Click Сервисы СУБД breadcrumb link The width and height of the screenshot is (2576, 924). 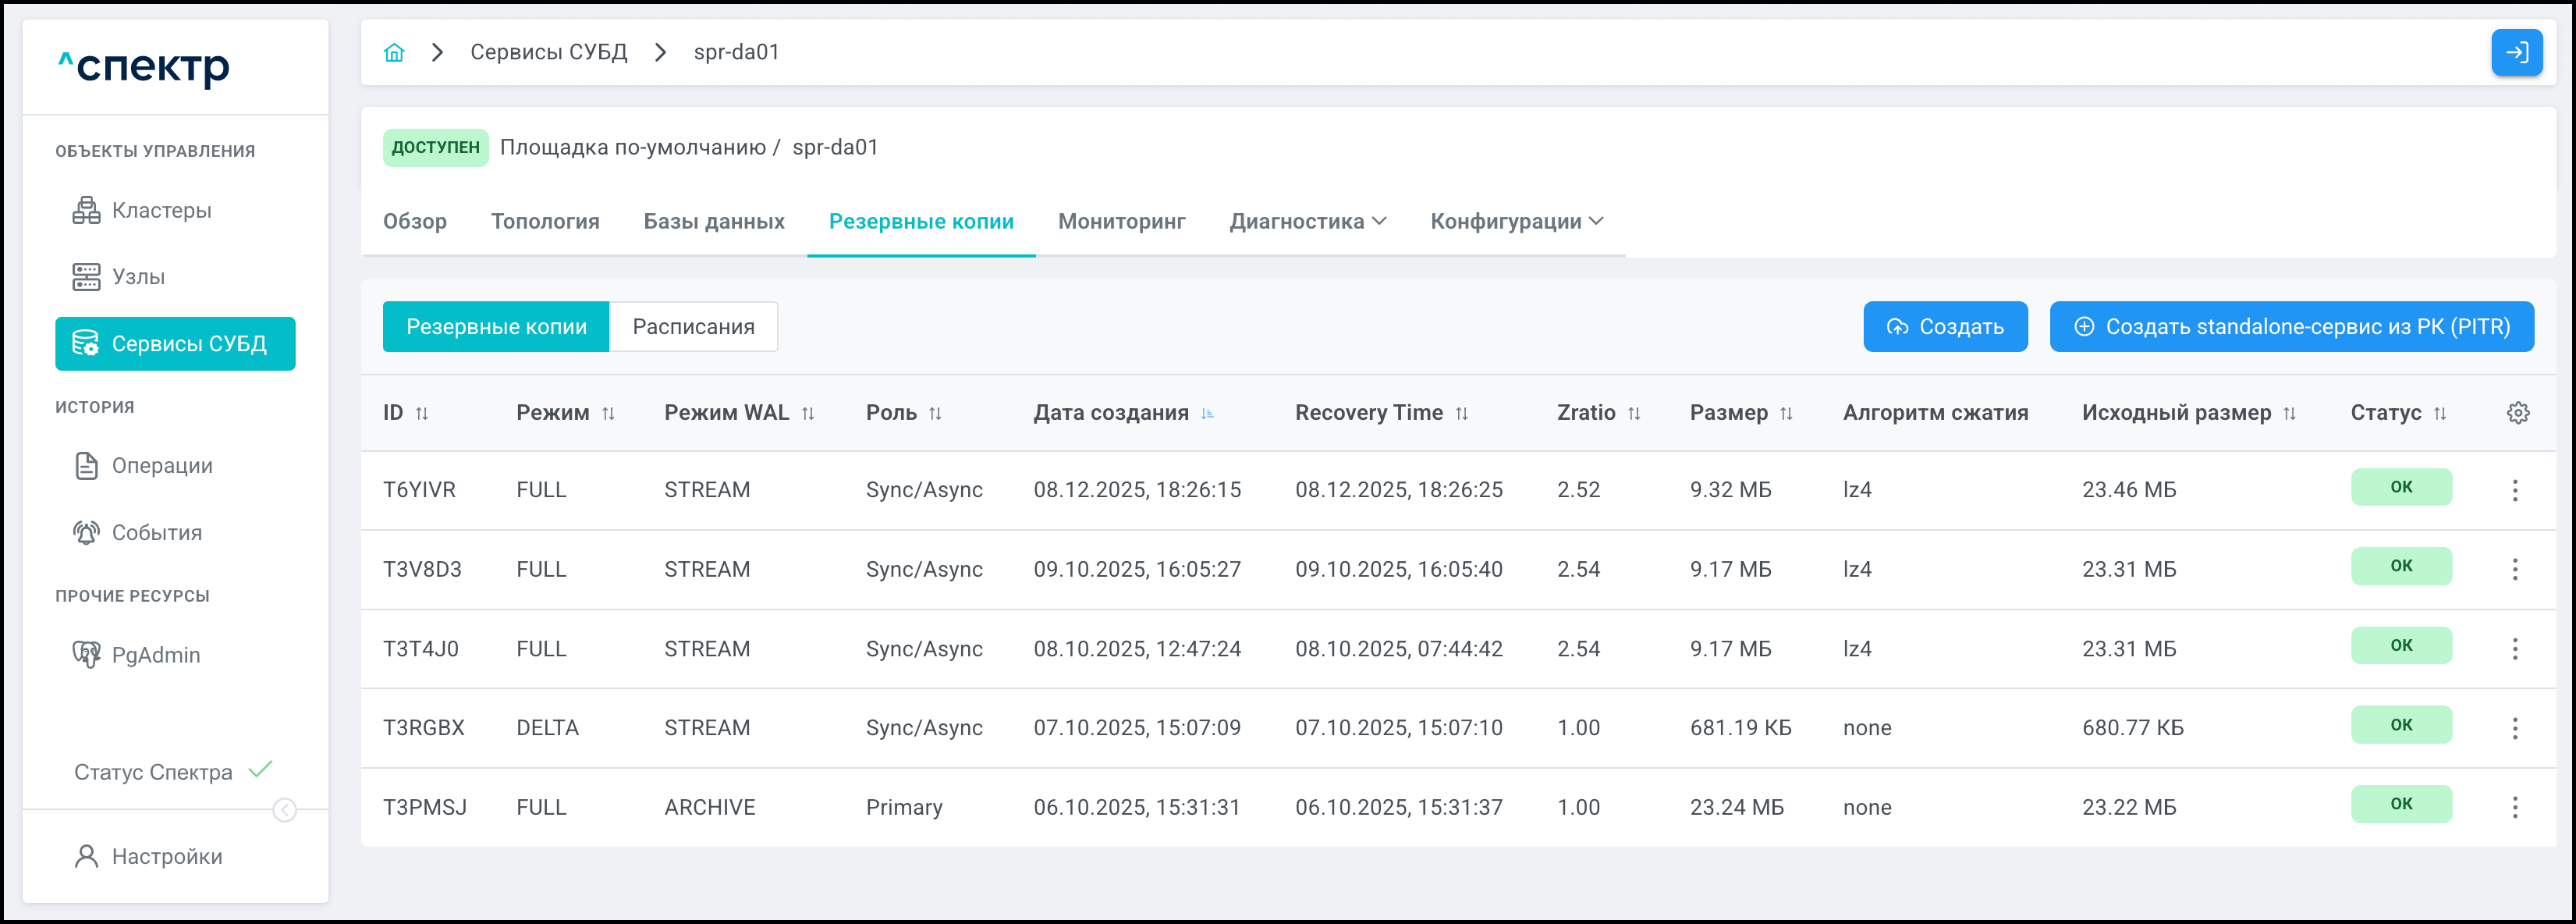549,52
